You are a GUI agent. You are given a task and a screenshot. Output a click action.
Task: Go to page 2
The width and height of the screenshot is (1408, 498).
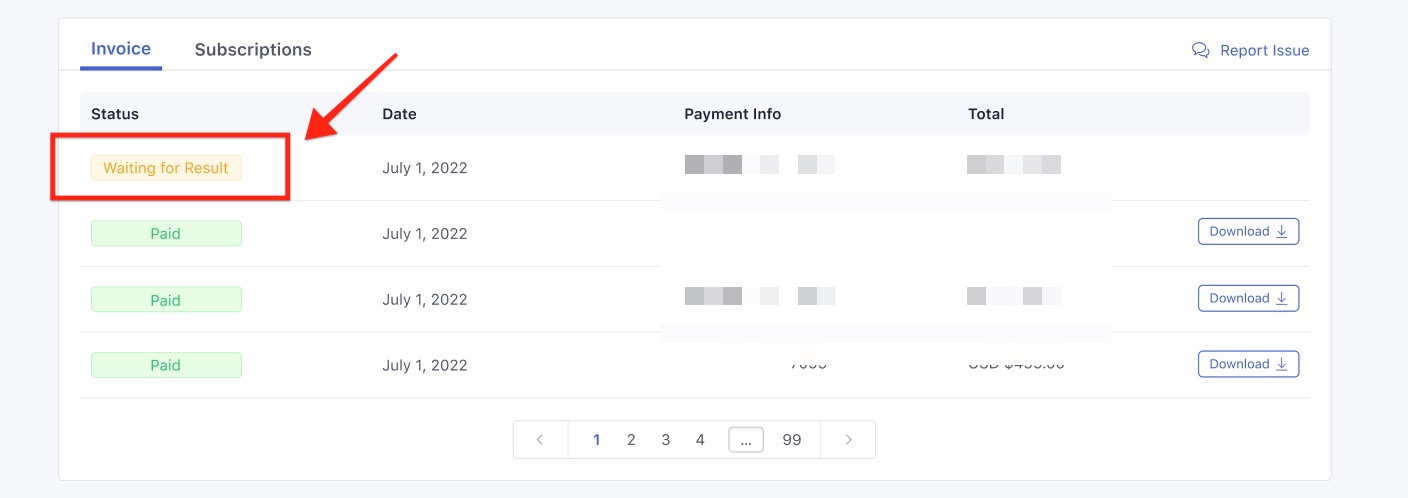(631, 439)
